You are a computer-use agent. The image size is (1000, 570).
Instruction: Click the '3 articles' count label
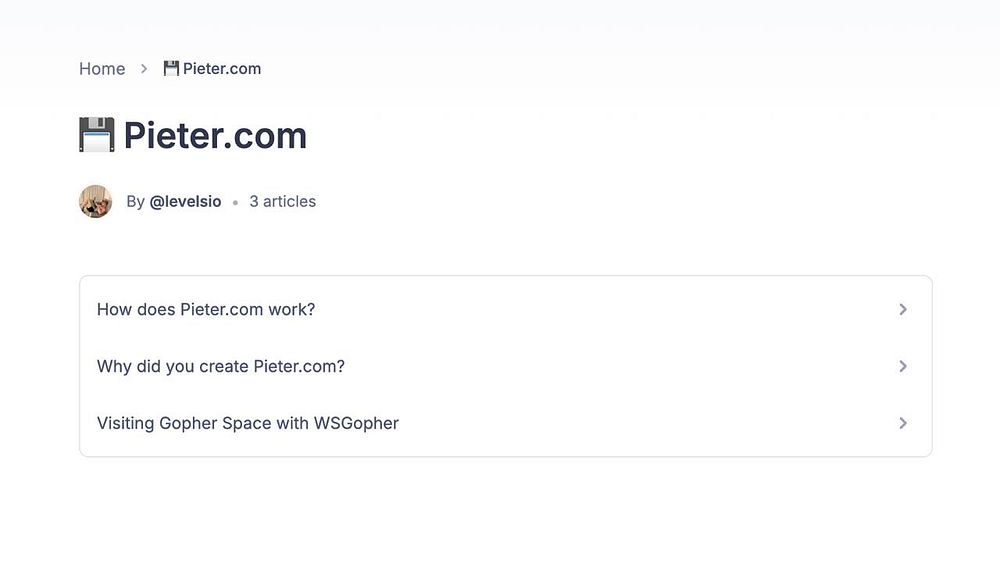pos(282,201)
